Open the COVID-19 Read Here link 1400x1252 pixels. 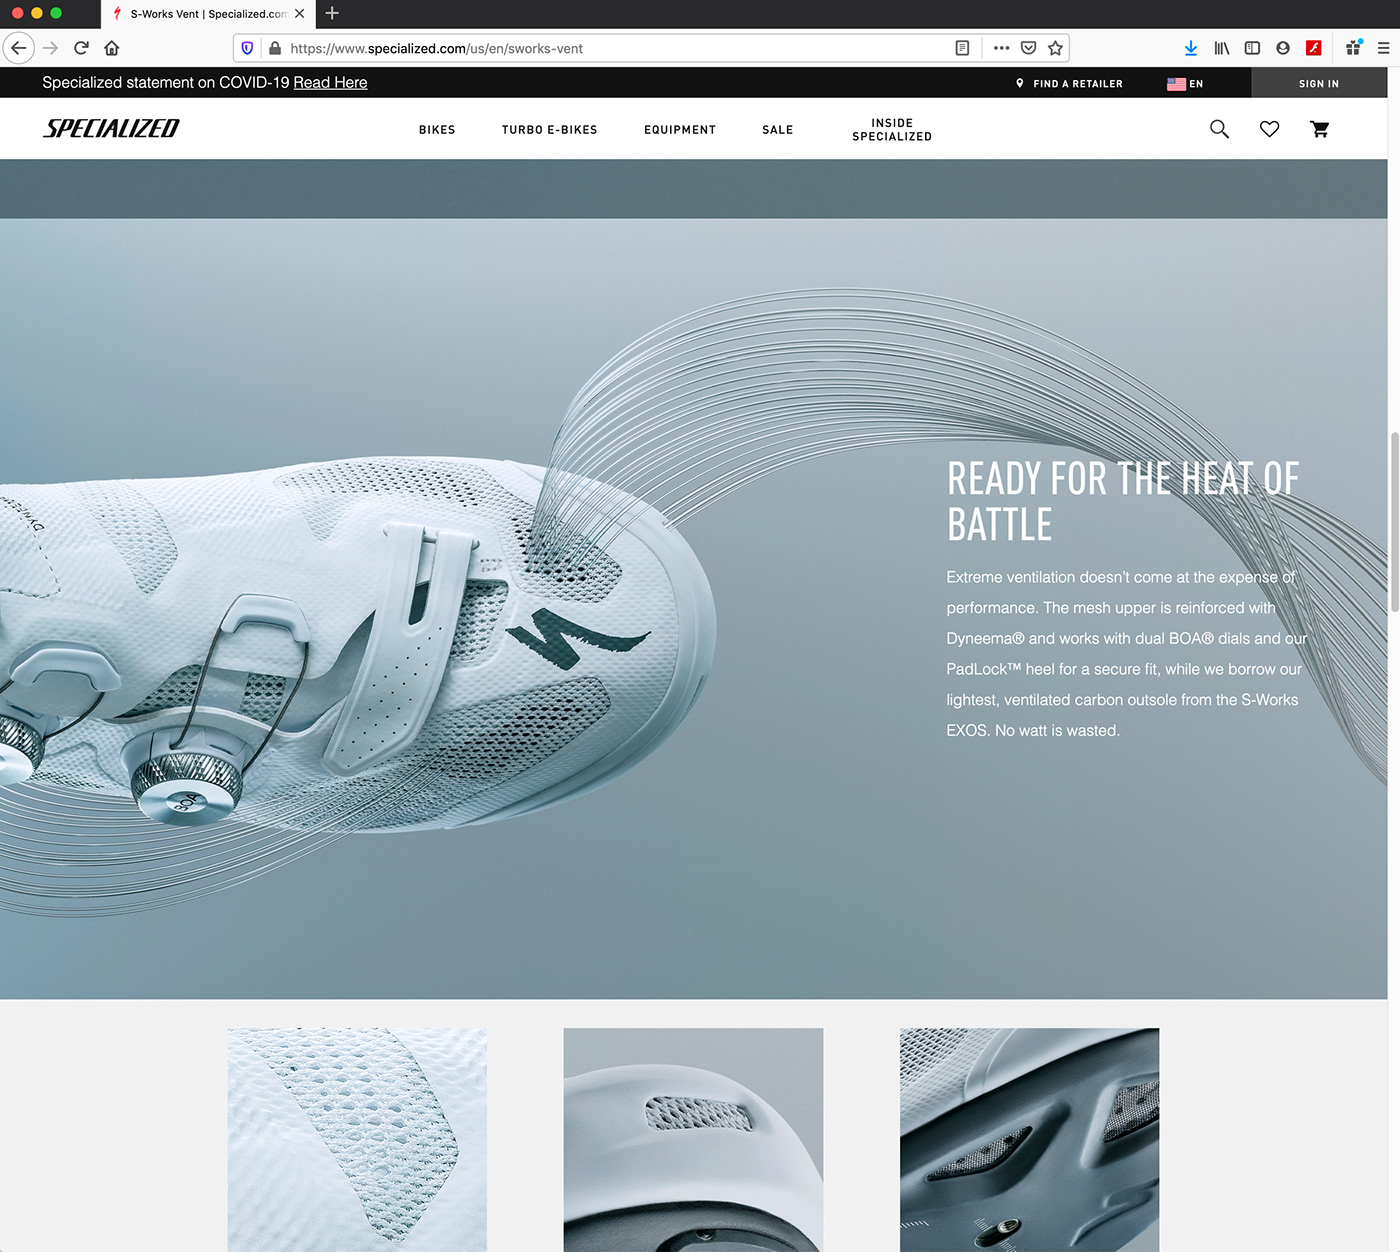(x=330, y=82)
